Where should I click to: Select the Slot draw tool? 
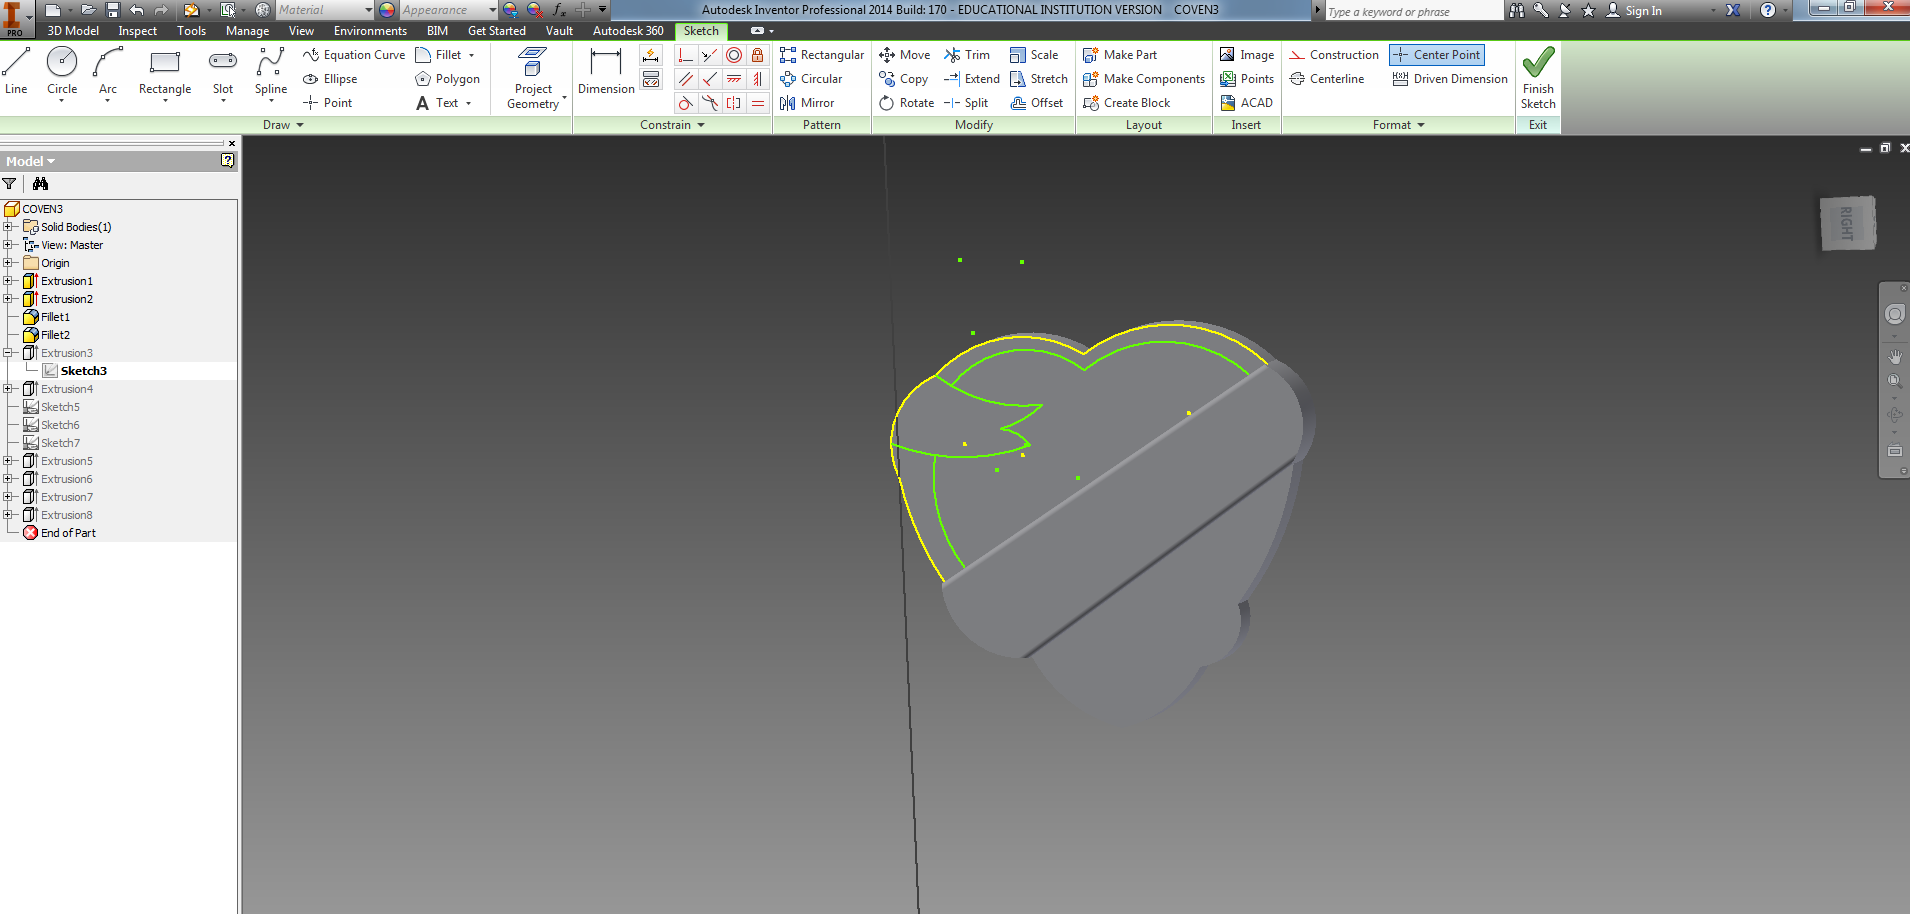pos(223,72)
